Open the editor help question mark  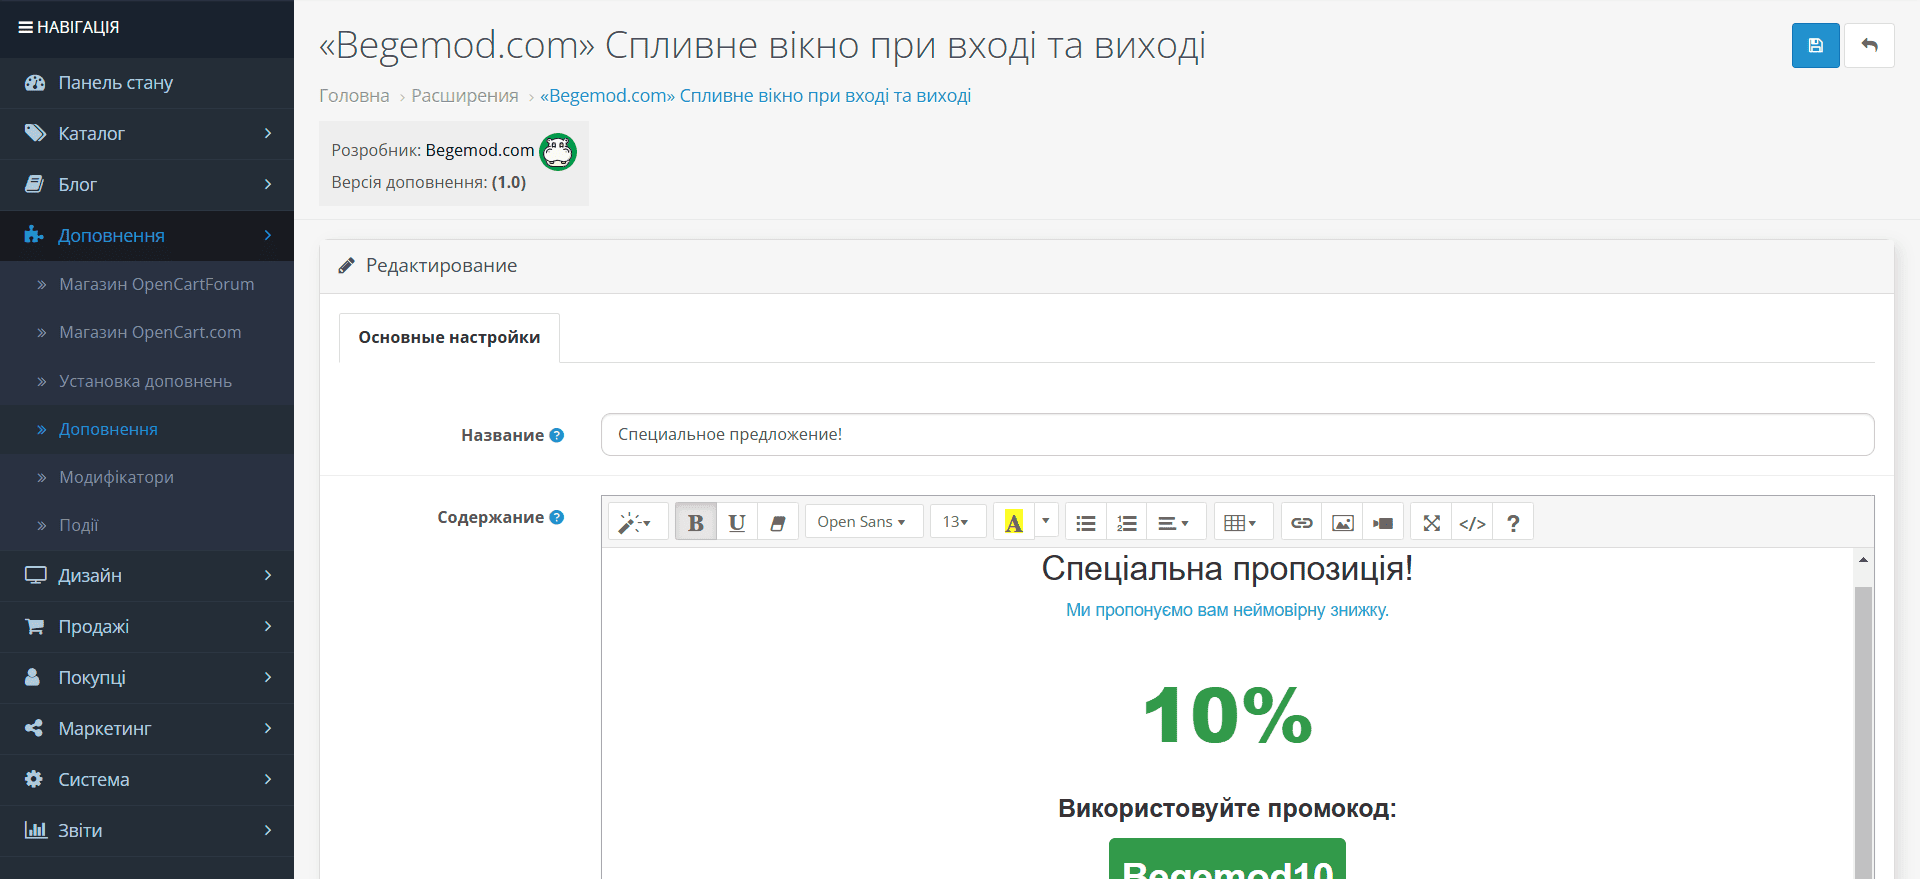1513,522
